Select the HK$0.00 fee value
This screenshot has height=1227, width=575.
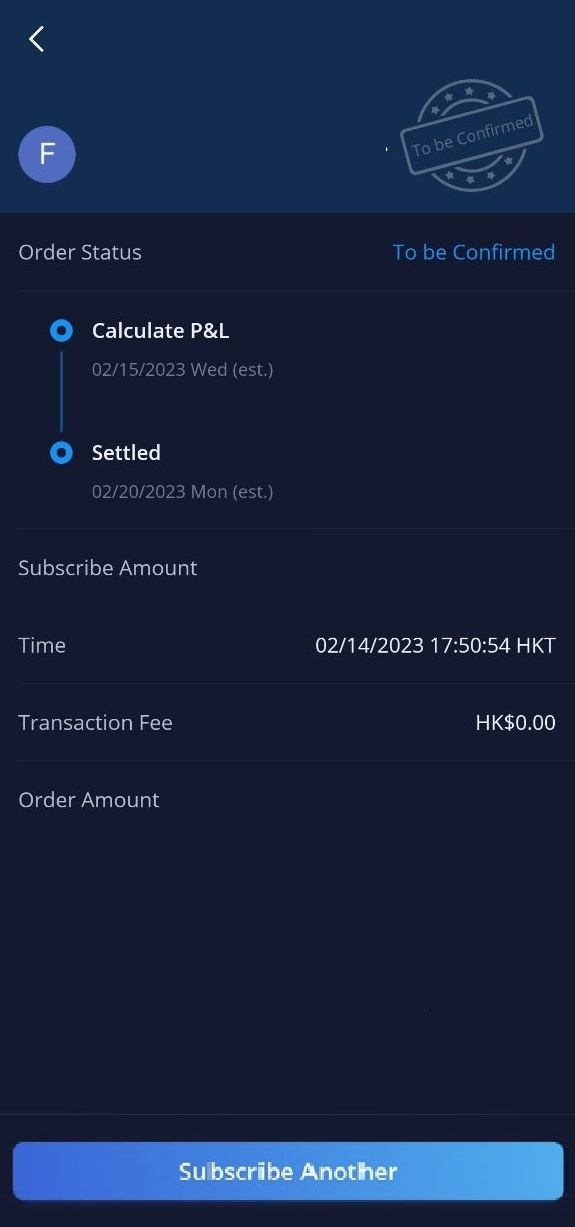click(515, 722)
